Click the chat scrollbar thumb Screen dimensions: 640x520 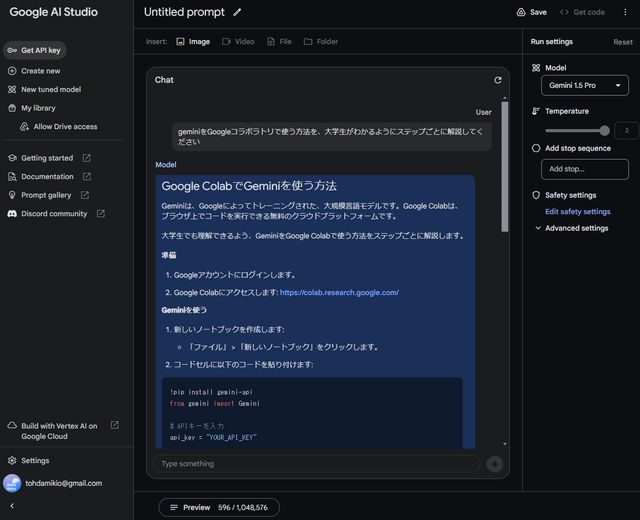(505, 167)
